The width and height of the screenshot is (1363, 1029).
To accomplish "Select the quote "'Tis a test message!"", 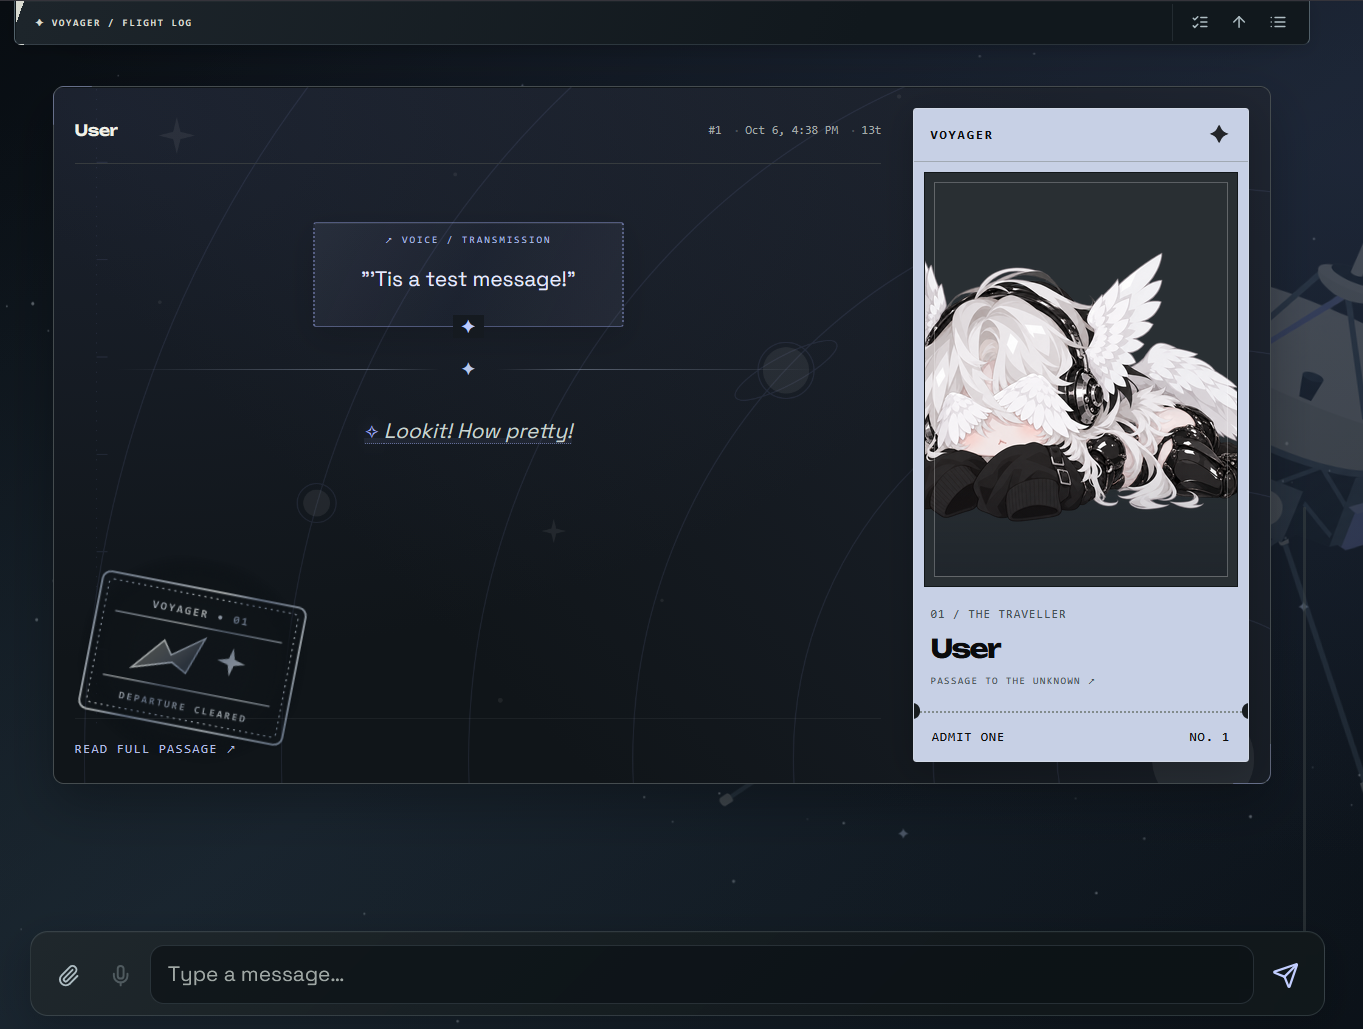I will (468, 279).
